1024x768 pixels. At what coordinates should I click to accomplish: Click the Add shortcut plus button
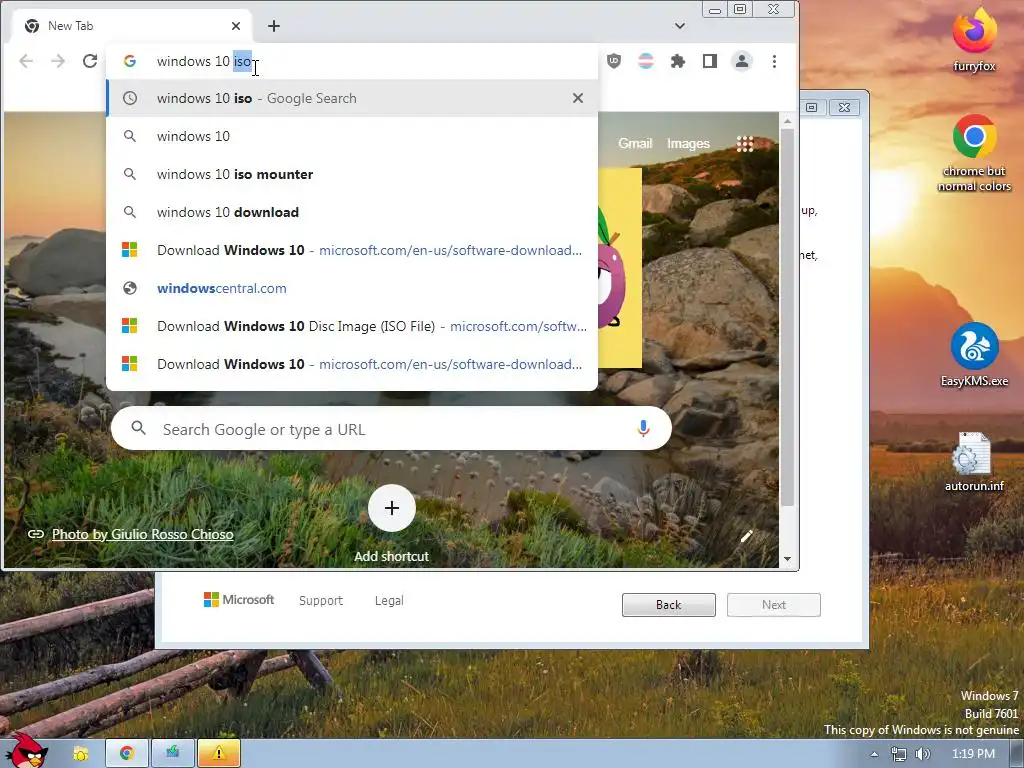point(392,507)
